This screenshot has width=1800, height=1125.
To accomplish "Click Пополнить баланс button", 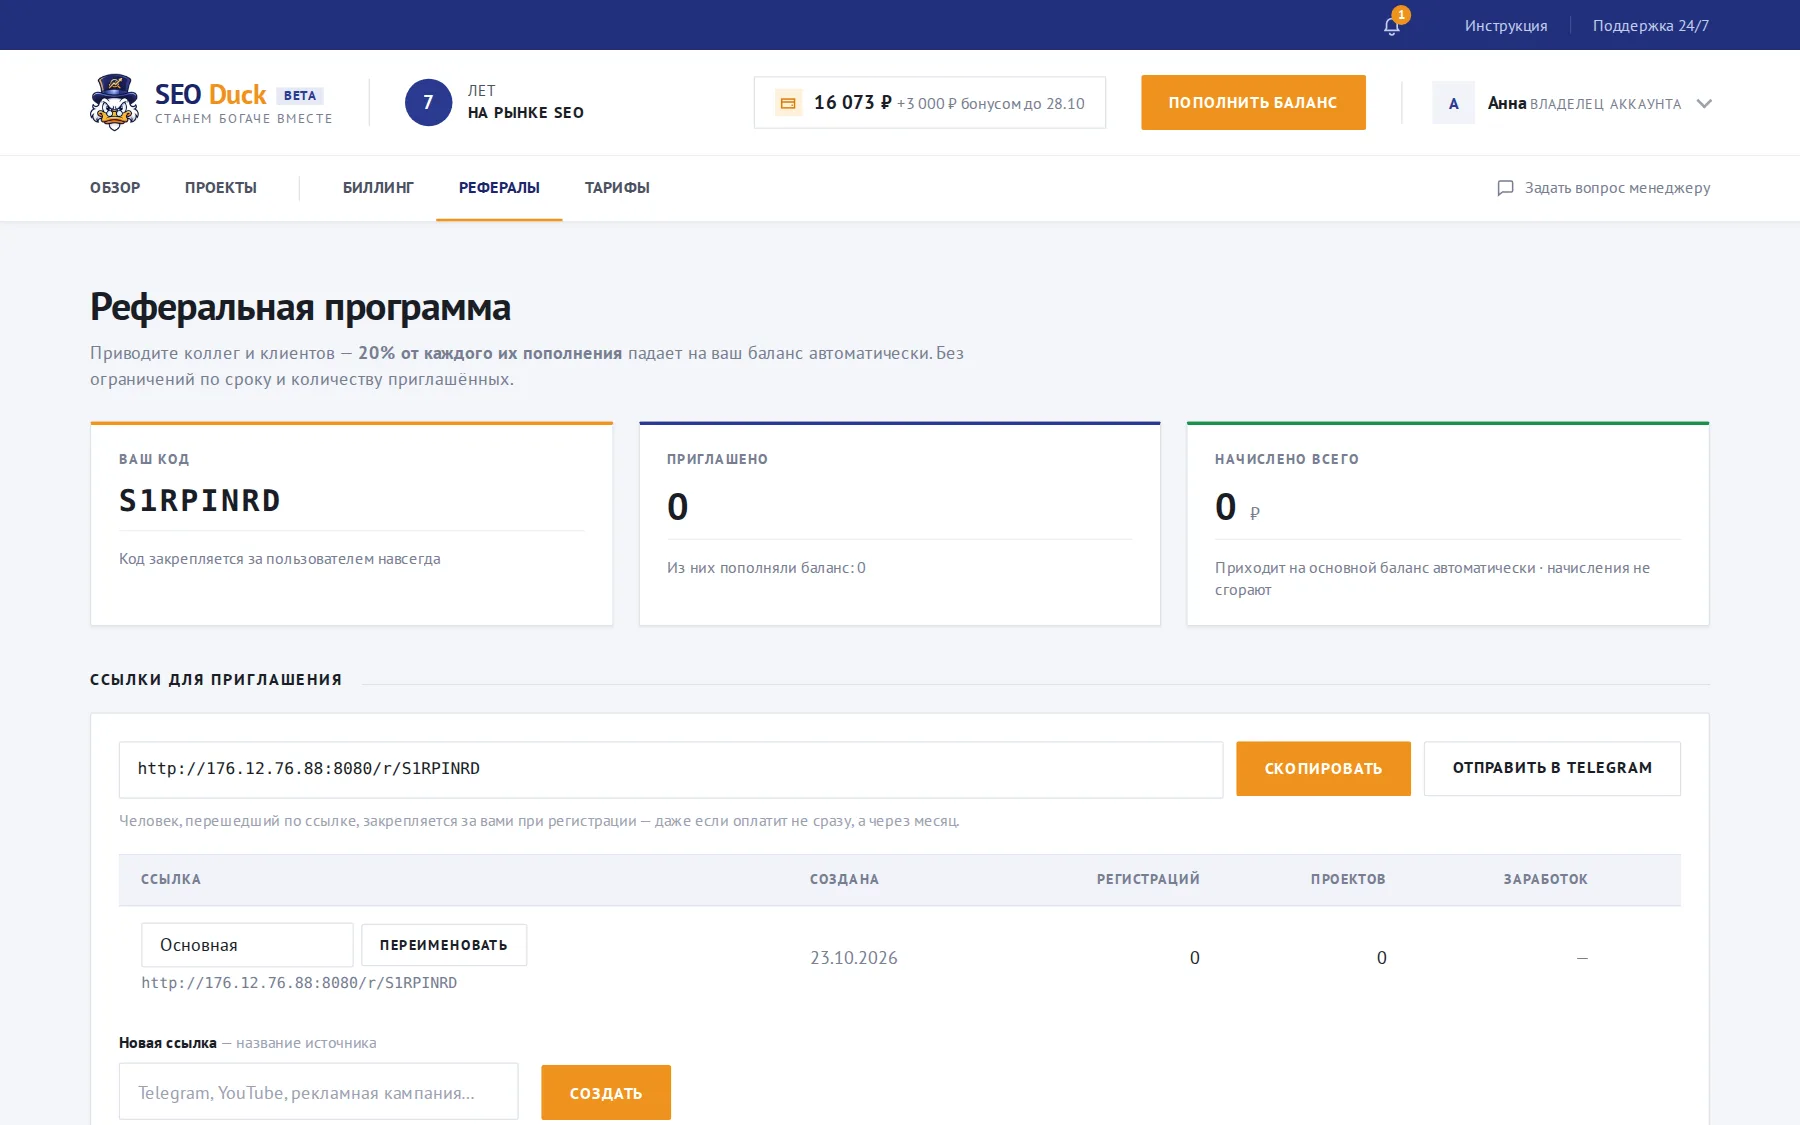I will (1253, 102).
